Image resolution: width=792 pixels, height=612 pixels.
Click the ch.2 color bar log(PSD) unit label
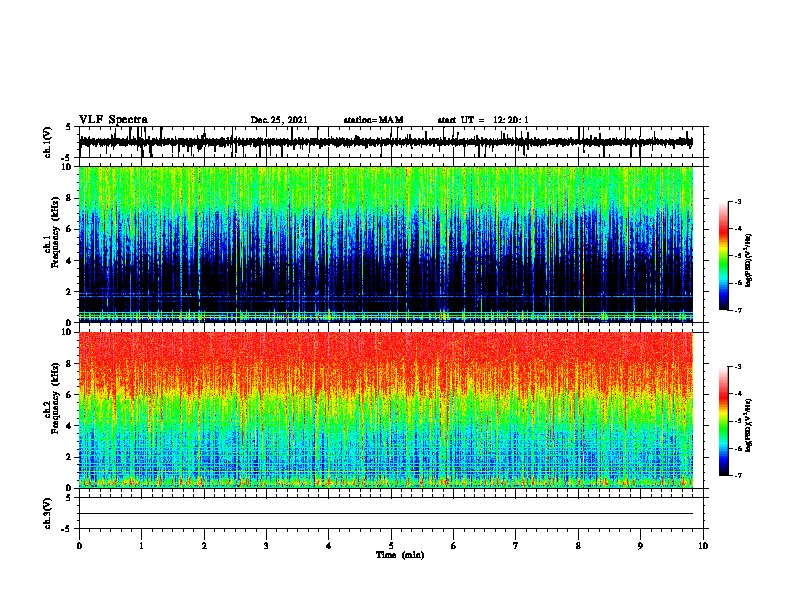tap(749, 425)
